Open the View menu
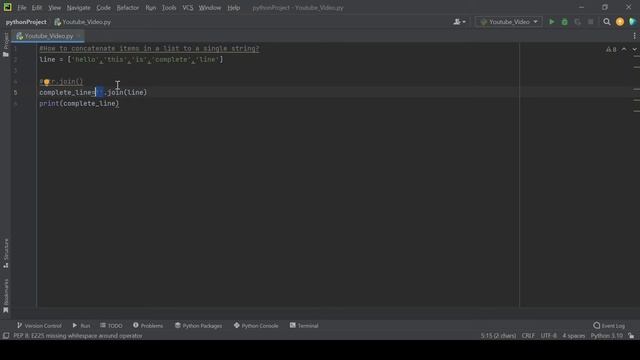This screenshot has height=360, width=640. point(54,8)
